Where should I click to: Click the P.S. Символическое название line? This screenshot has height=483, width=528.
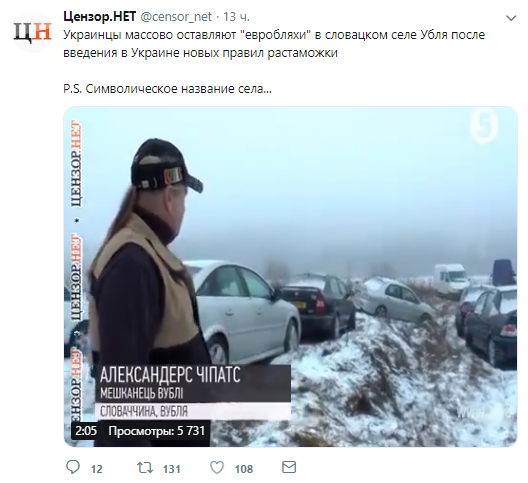(167, 89)
